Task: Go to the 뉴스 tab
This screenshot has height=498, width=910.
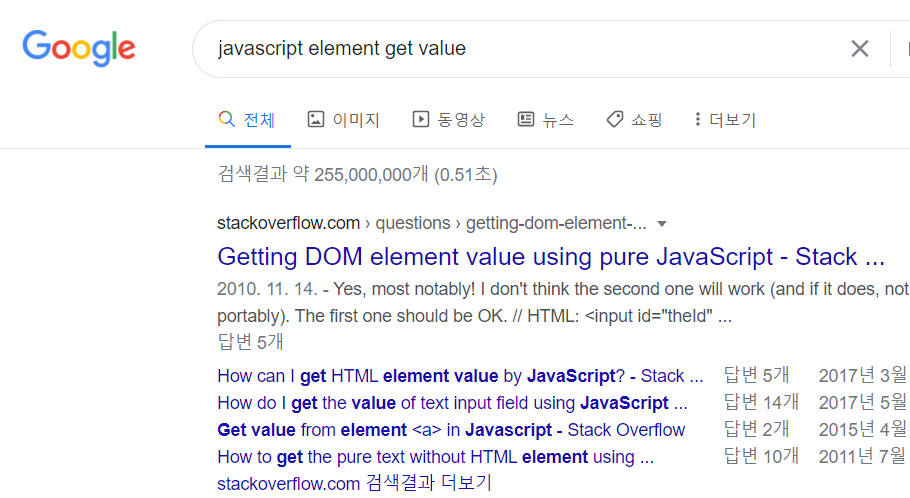Action: (x=546, y=120)
